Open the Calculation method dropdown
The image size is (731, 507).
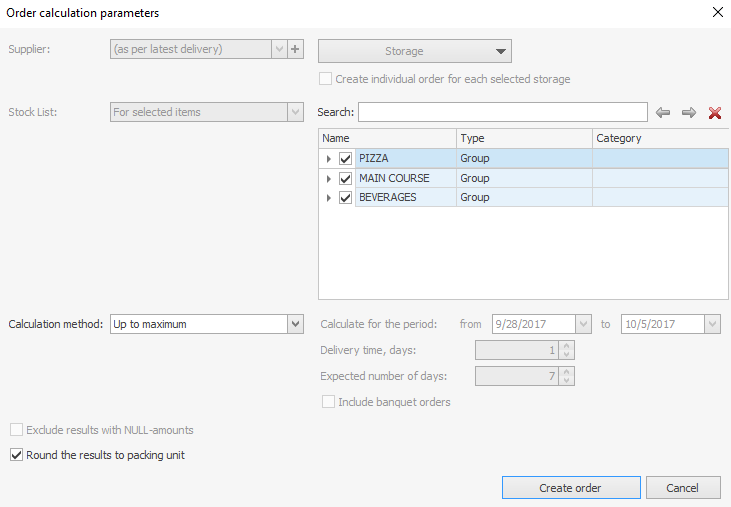pyautogui.click(x=295, y=324)
